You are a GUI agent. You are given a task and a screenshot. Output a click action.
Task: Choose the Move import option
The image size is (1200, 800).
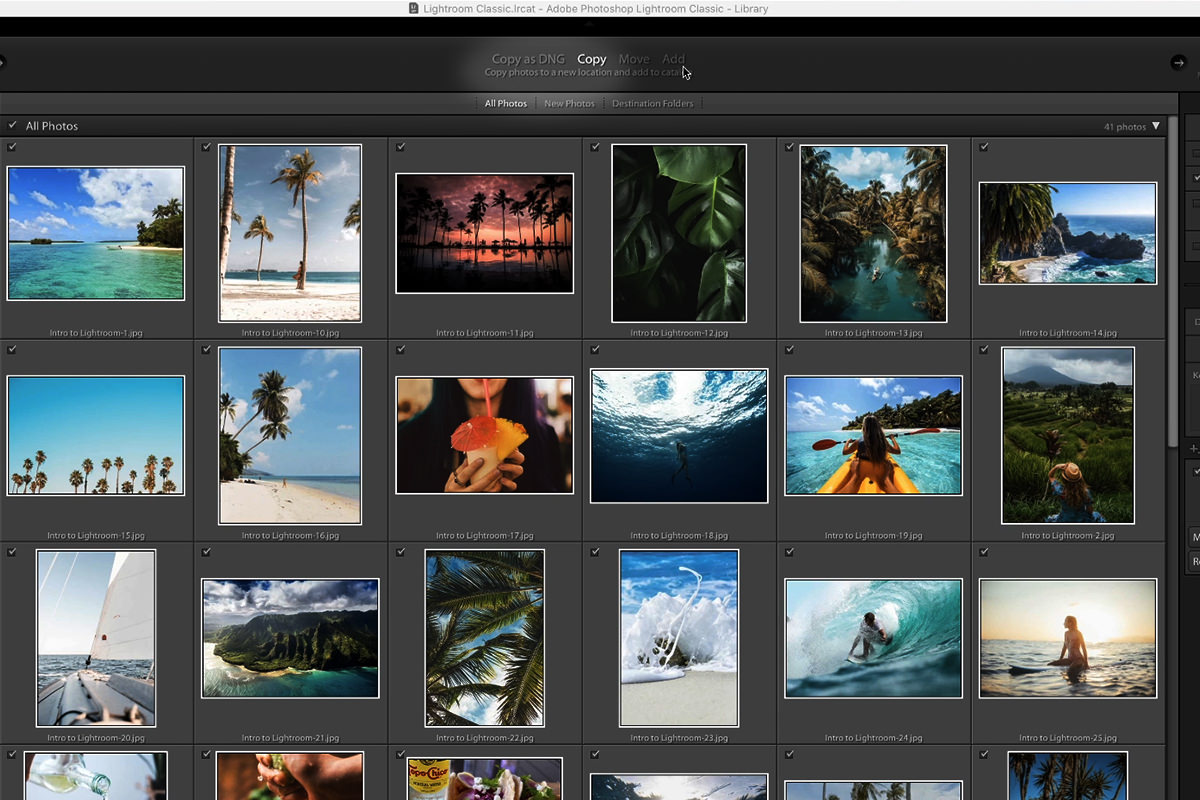pyautogui.click(x=633, y=59)
